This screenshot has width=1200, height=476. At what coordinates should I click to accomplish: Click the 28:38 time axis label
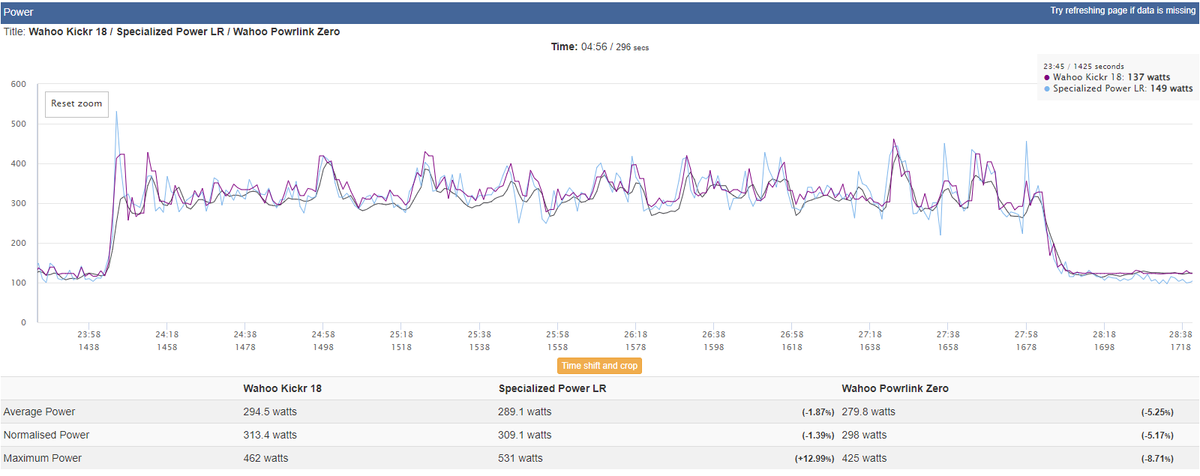1182,334
